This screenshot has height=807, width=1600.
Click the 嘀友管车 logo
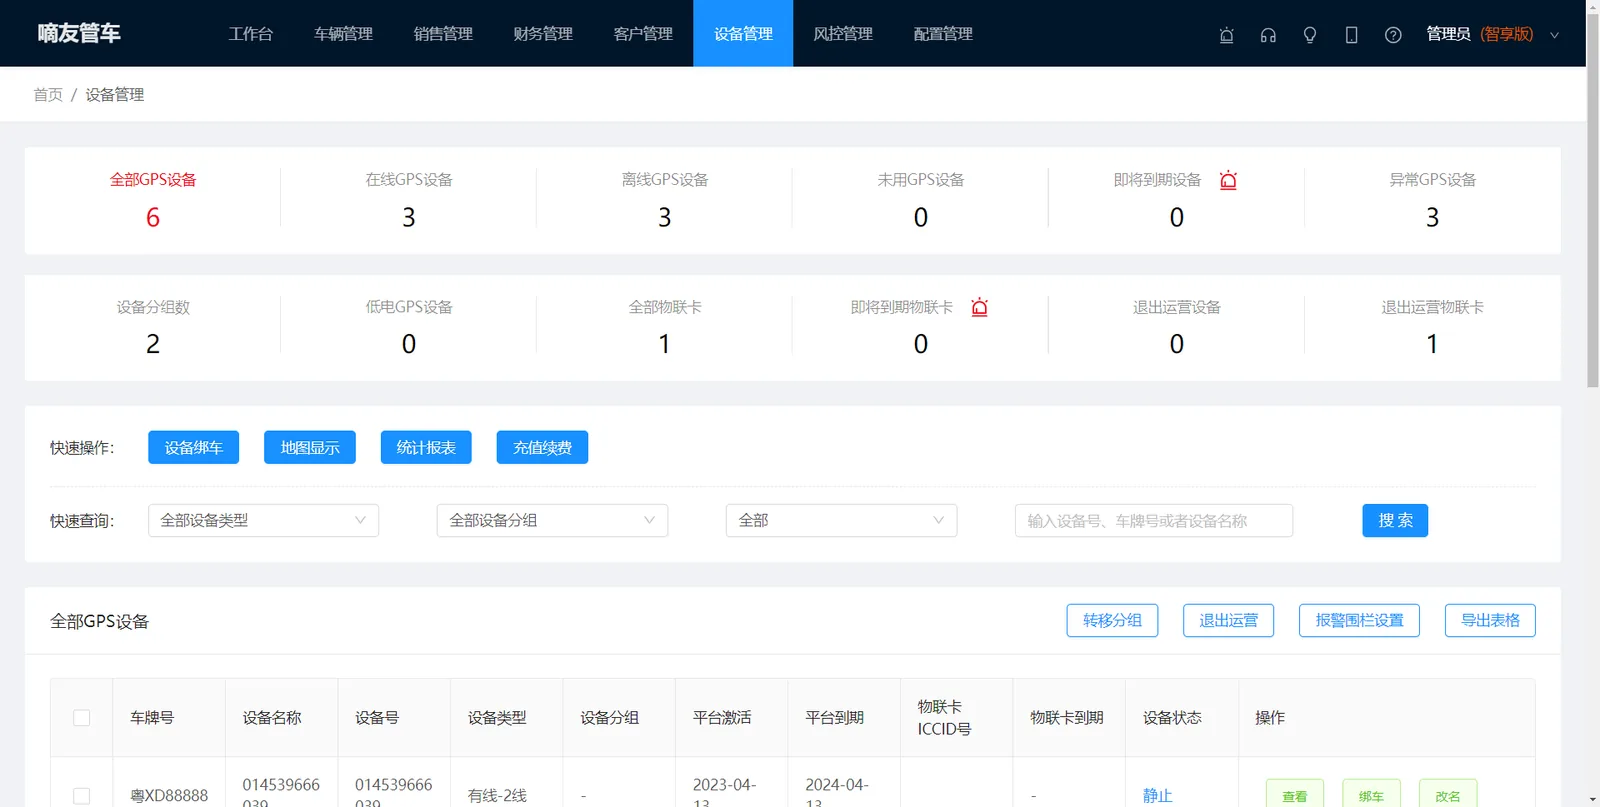click(x=79, y=33)
